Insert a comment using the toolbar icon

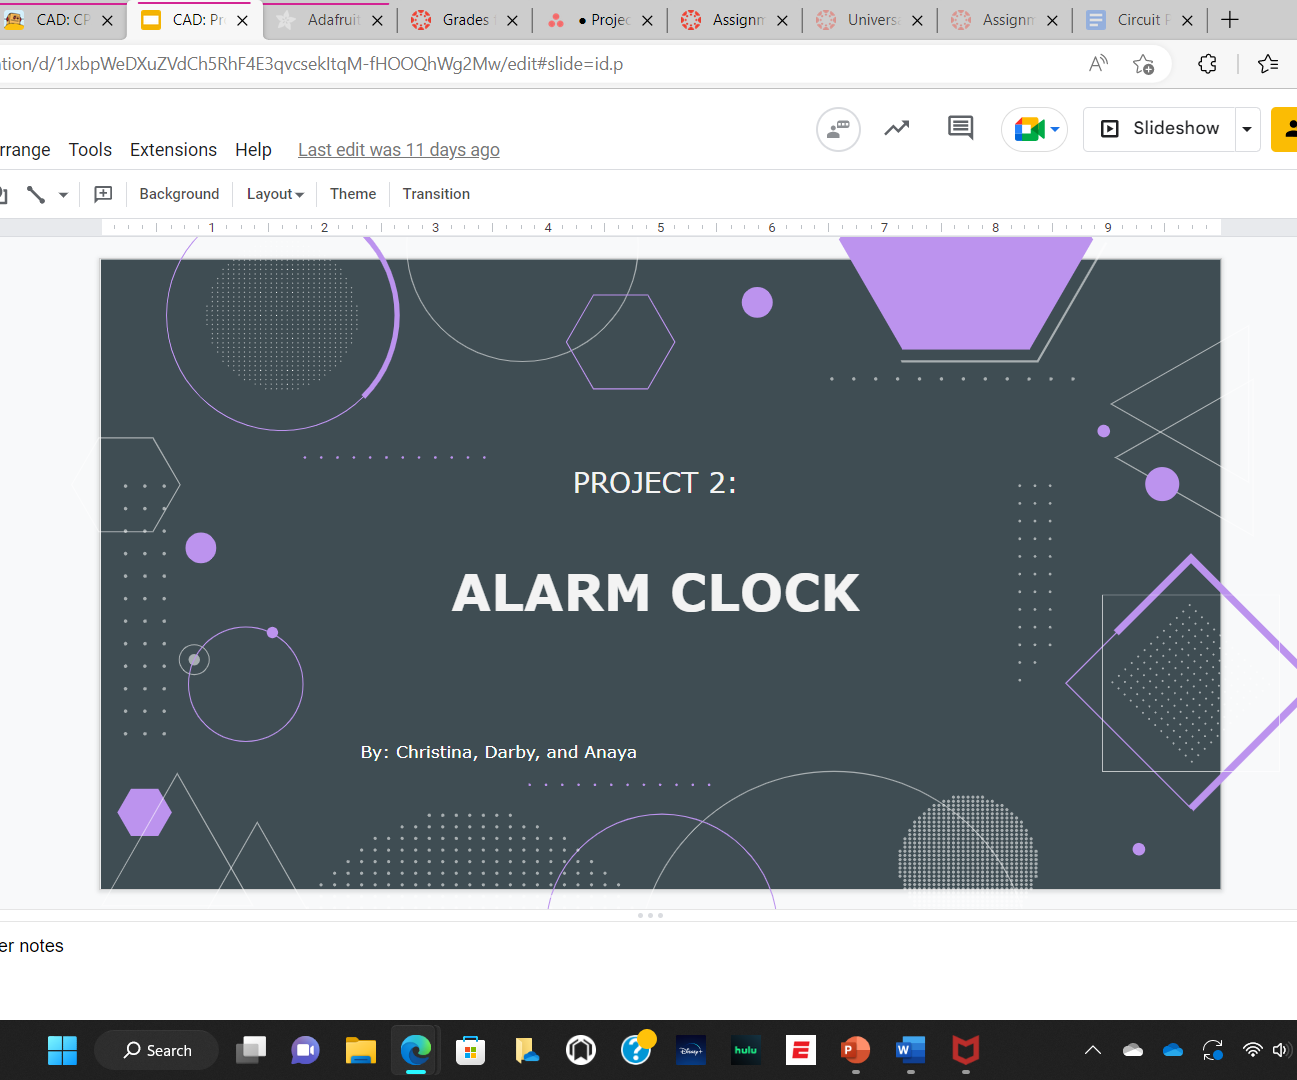[103, 193]
